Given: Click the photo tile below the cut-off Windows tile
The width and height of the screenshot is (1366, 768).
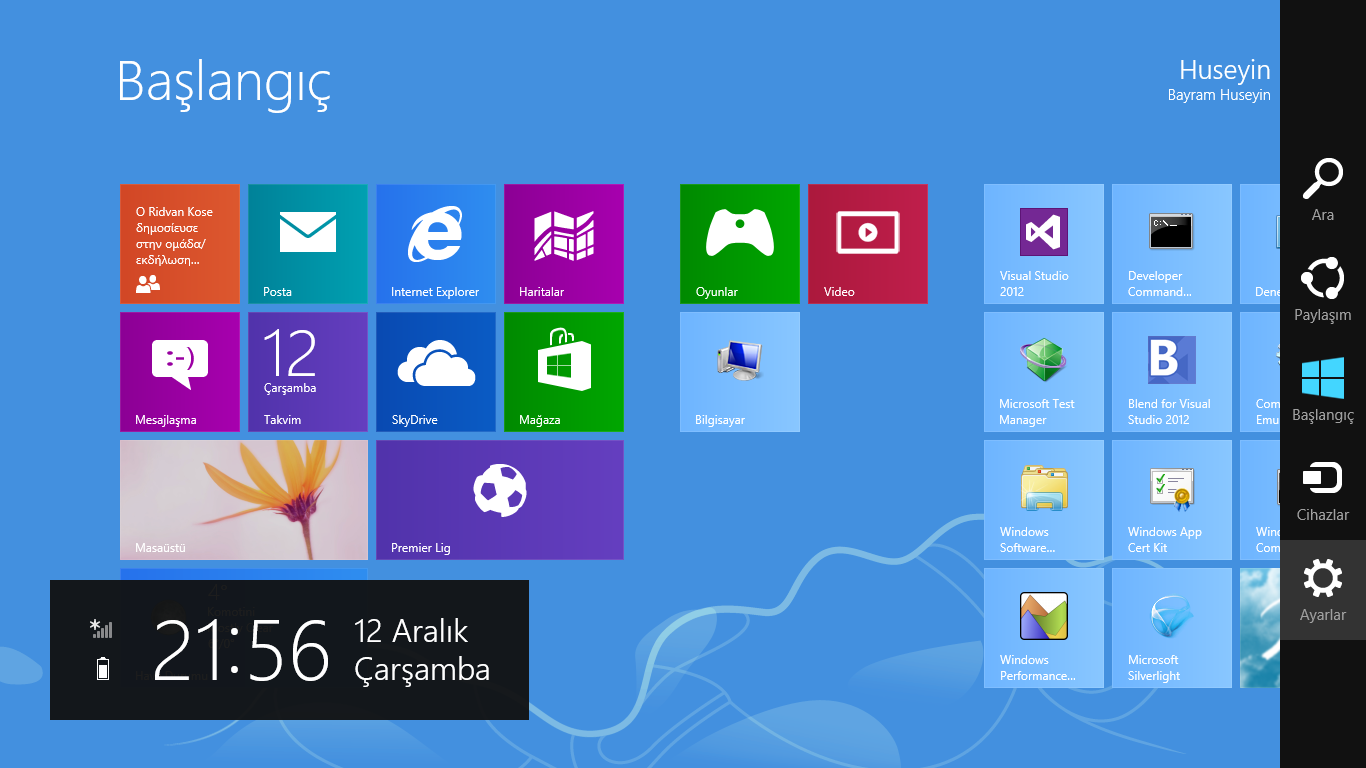Looking at the screenshot, I should tap(1260, 628).
